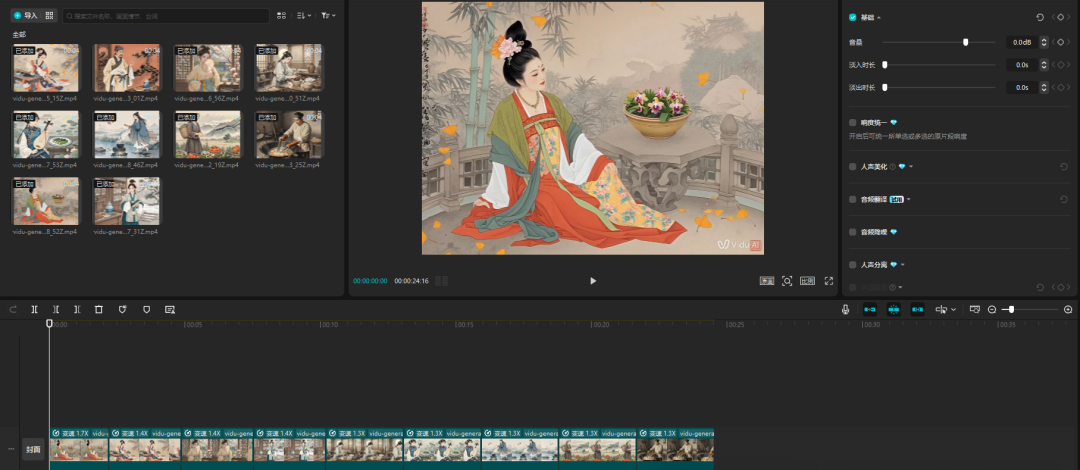The image size is (1080, 470).
Task: Reset the 基础 section settings
Action: click(x=1040, y=17)
